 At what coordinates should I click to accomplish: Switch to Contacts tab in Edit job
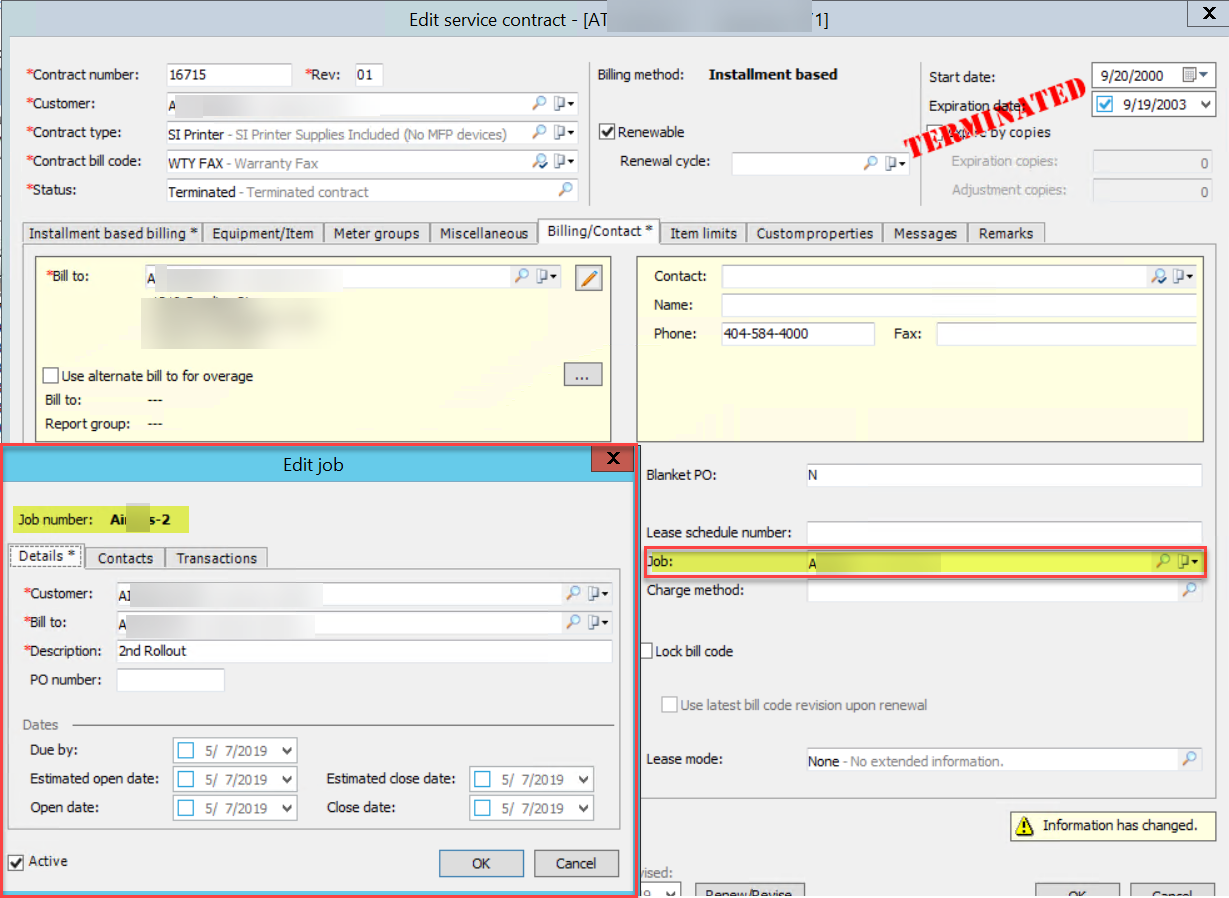(x=125, y=558)
